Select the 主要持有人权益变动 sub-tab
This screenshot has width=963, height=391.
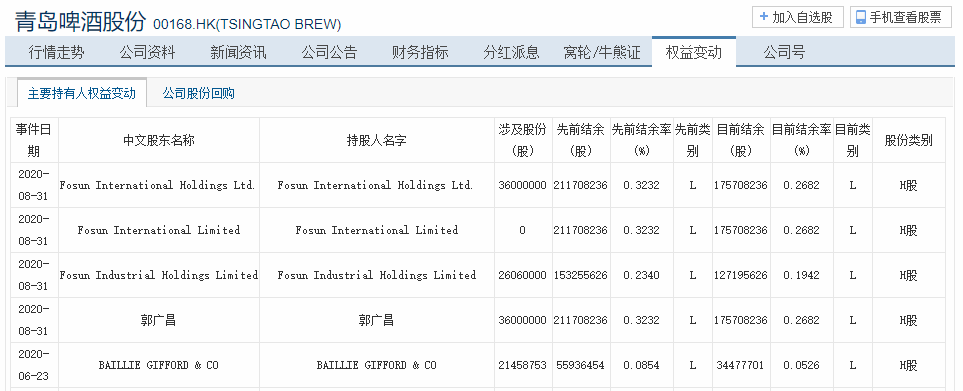click(82, 94)
